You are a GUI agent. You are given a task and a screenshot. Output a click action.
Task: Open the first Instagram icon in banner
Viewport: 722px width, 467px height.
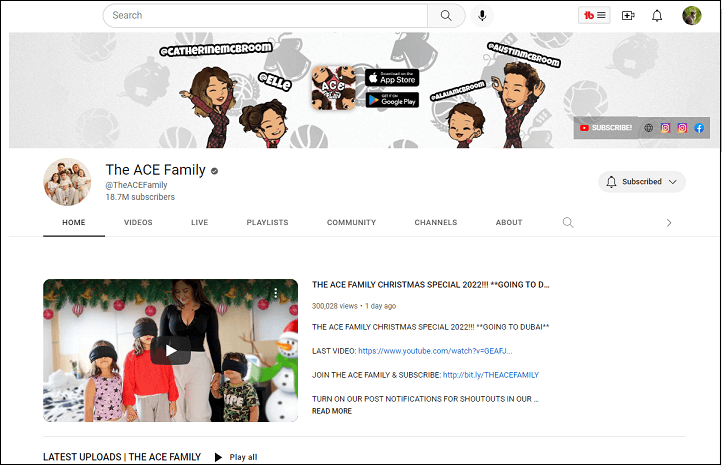(x=665, y=128)
